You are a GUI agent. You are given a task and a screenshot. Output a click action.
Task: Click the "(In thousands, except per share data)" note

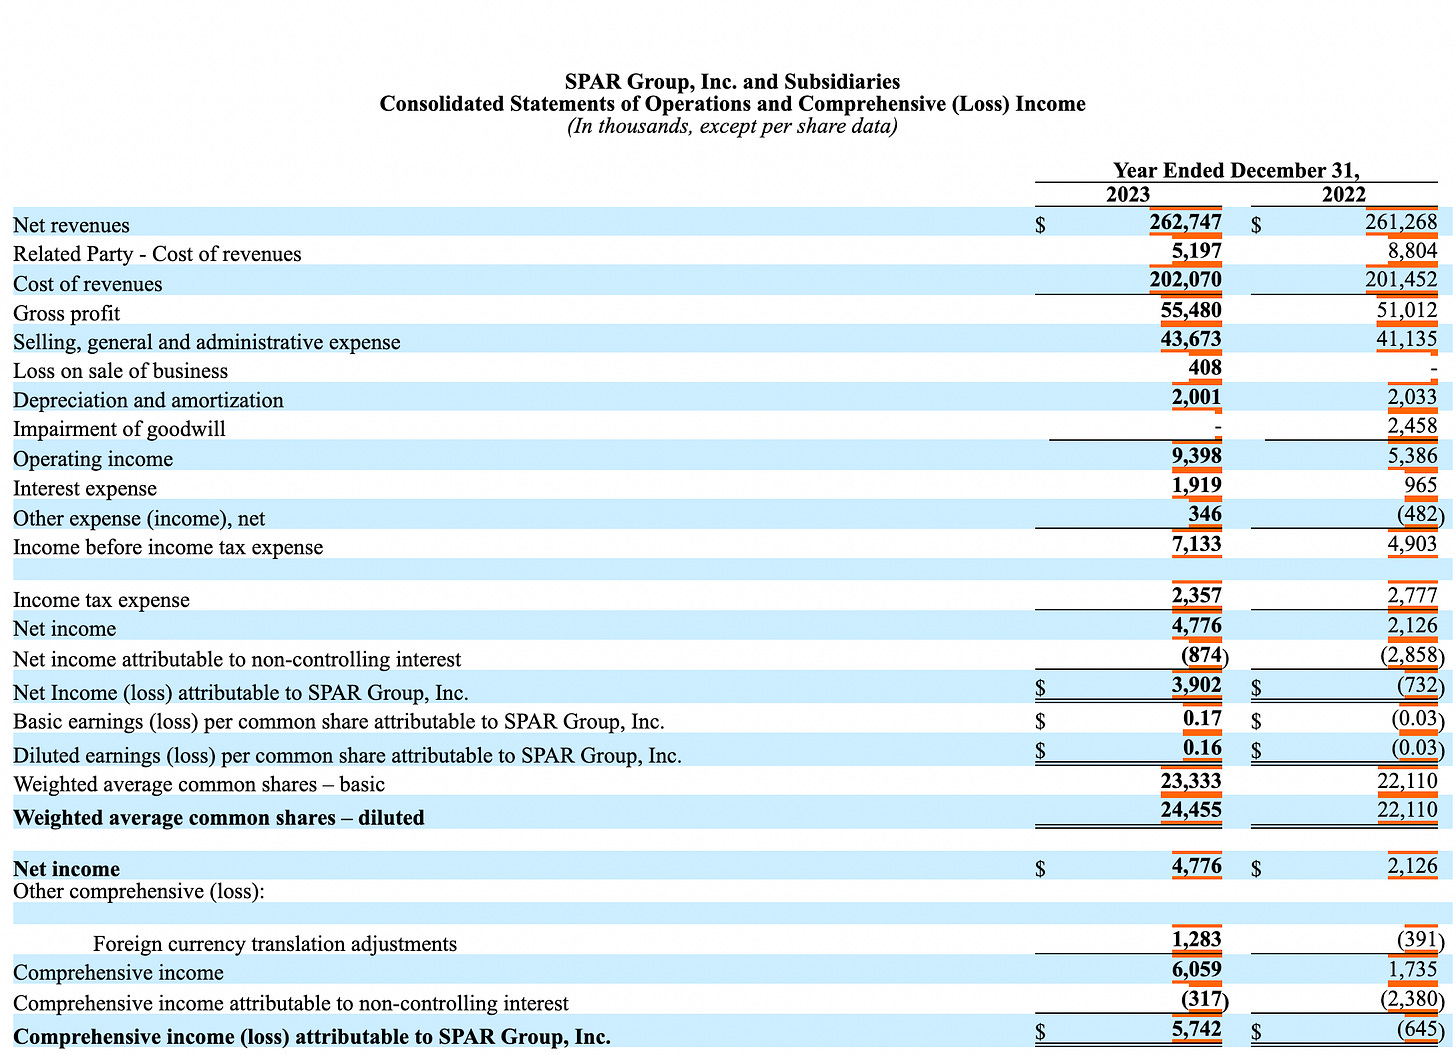coord(732,126)
